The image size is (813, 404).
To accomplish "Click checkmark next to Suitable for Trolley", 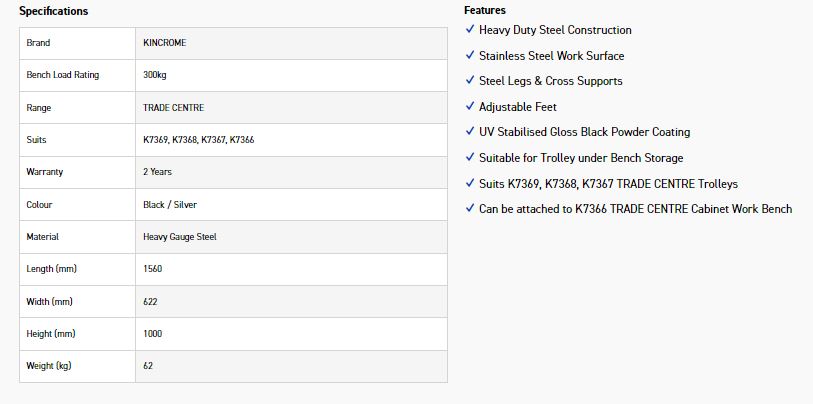I will 470,157.
